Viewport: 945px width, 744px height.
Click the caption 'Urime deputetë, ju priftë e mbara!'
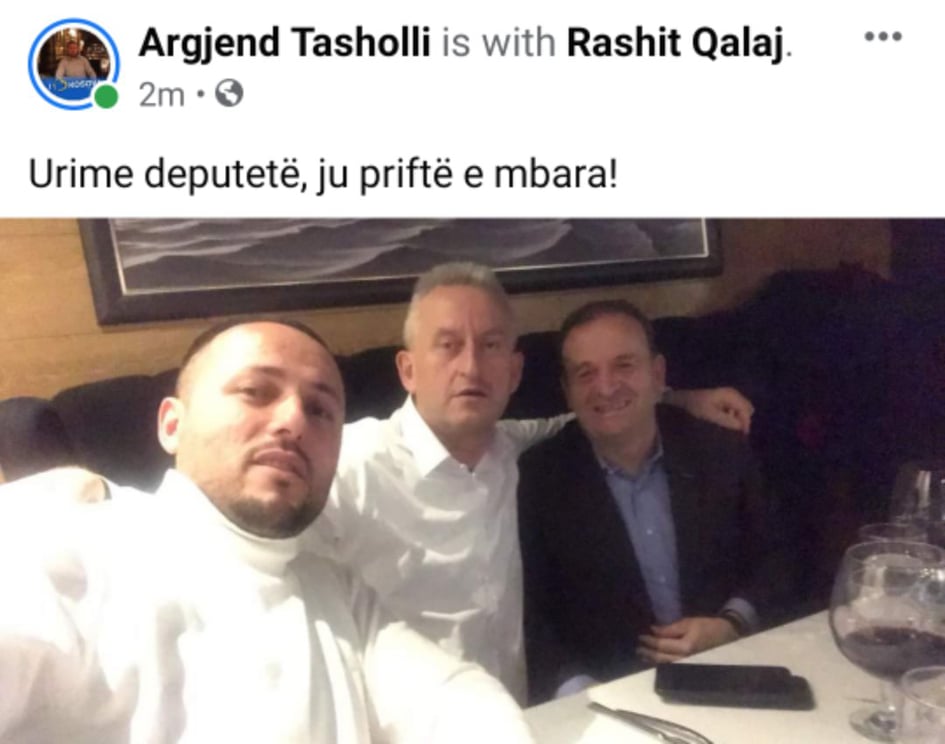coord(323,175)
